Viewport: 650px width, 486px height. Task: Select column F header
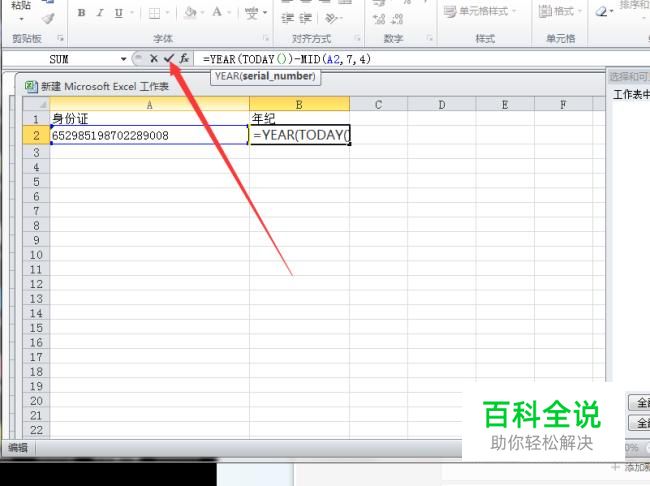tap(563, 104)
